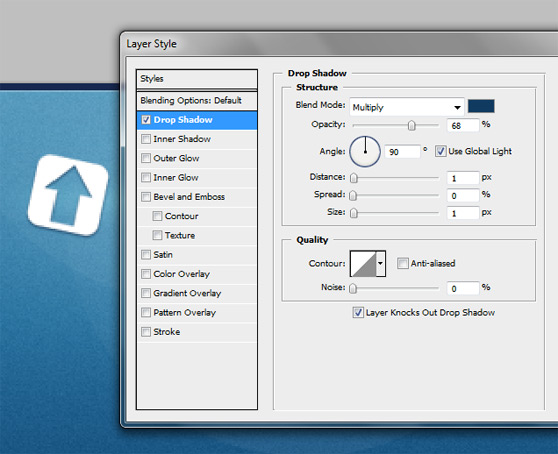Image resolution: width=558 pixels, height=454 pixels.
Task: Click the Contour curve thumbnail preview
Action: 363,264
